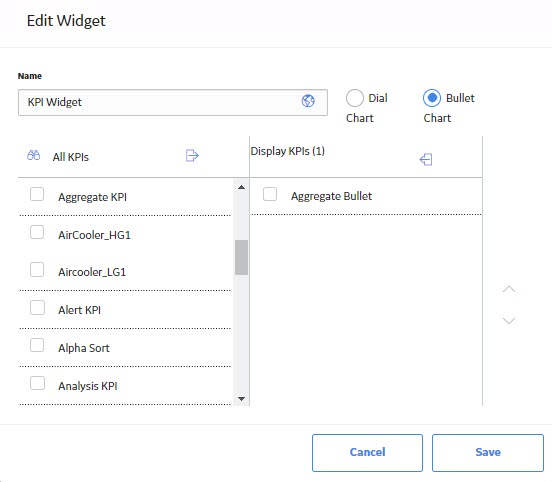Click the binoculars search icon for All KPIs
This screenshot has height=482, width=552.
pos(33,155)
